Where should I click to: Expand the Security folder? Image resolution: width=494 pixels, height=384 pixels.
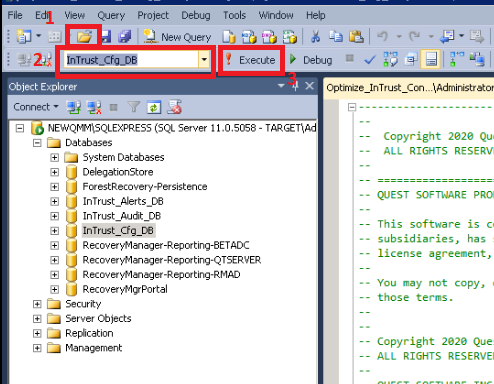click(x=37, y=304)
